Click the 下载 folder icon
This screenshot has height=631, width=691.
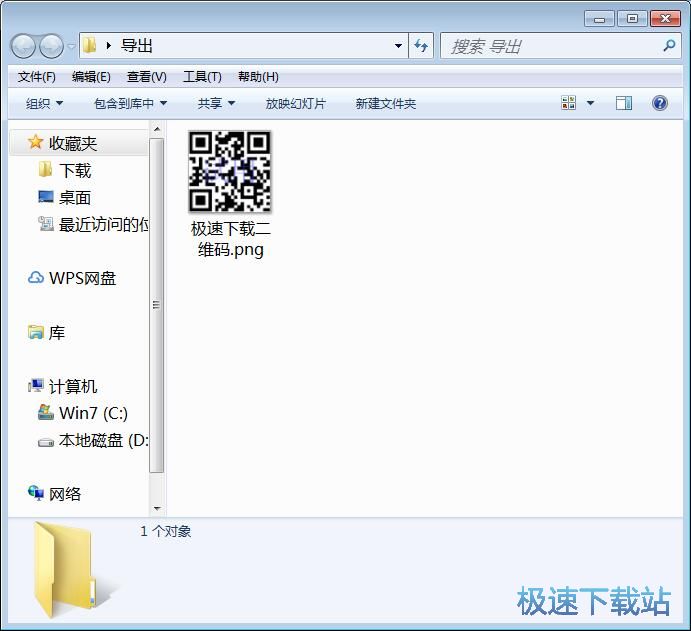point(45,169)
